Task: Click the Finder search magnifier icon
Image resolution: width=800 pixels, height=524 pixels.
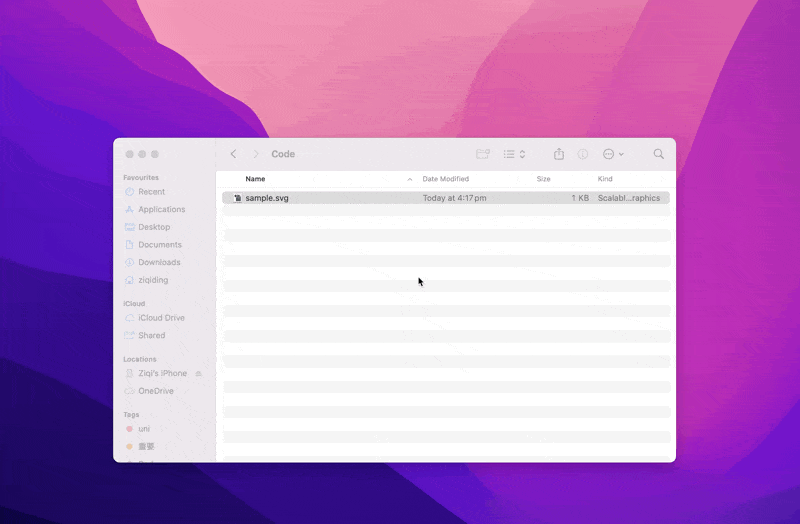Action: pyautogui.click(x=658, y=154)
